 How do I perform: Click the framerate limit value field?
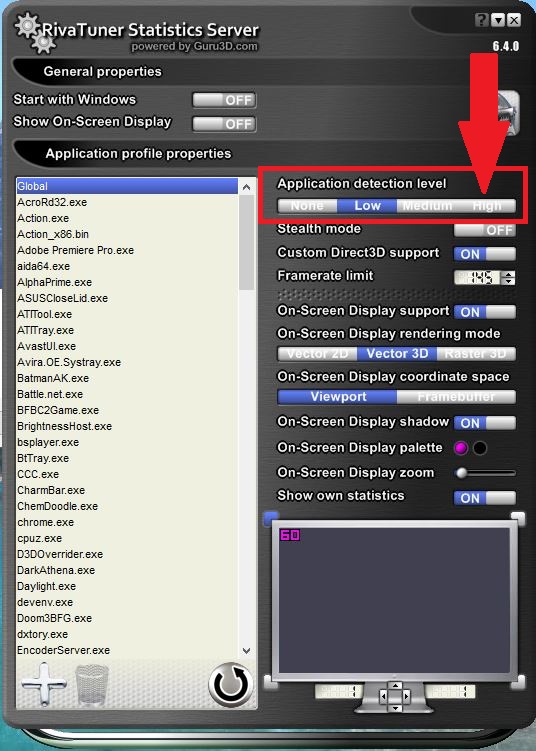tap(478, 278)
